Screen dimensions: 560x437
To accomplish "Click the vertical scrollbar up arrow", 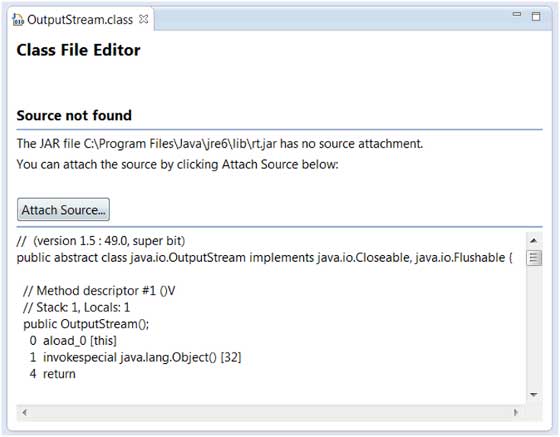I will 534,240.
